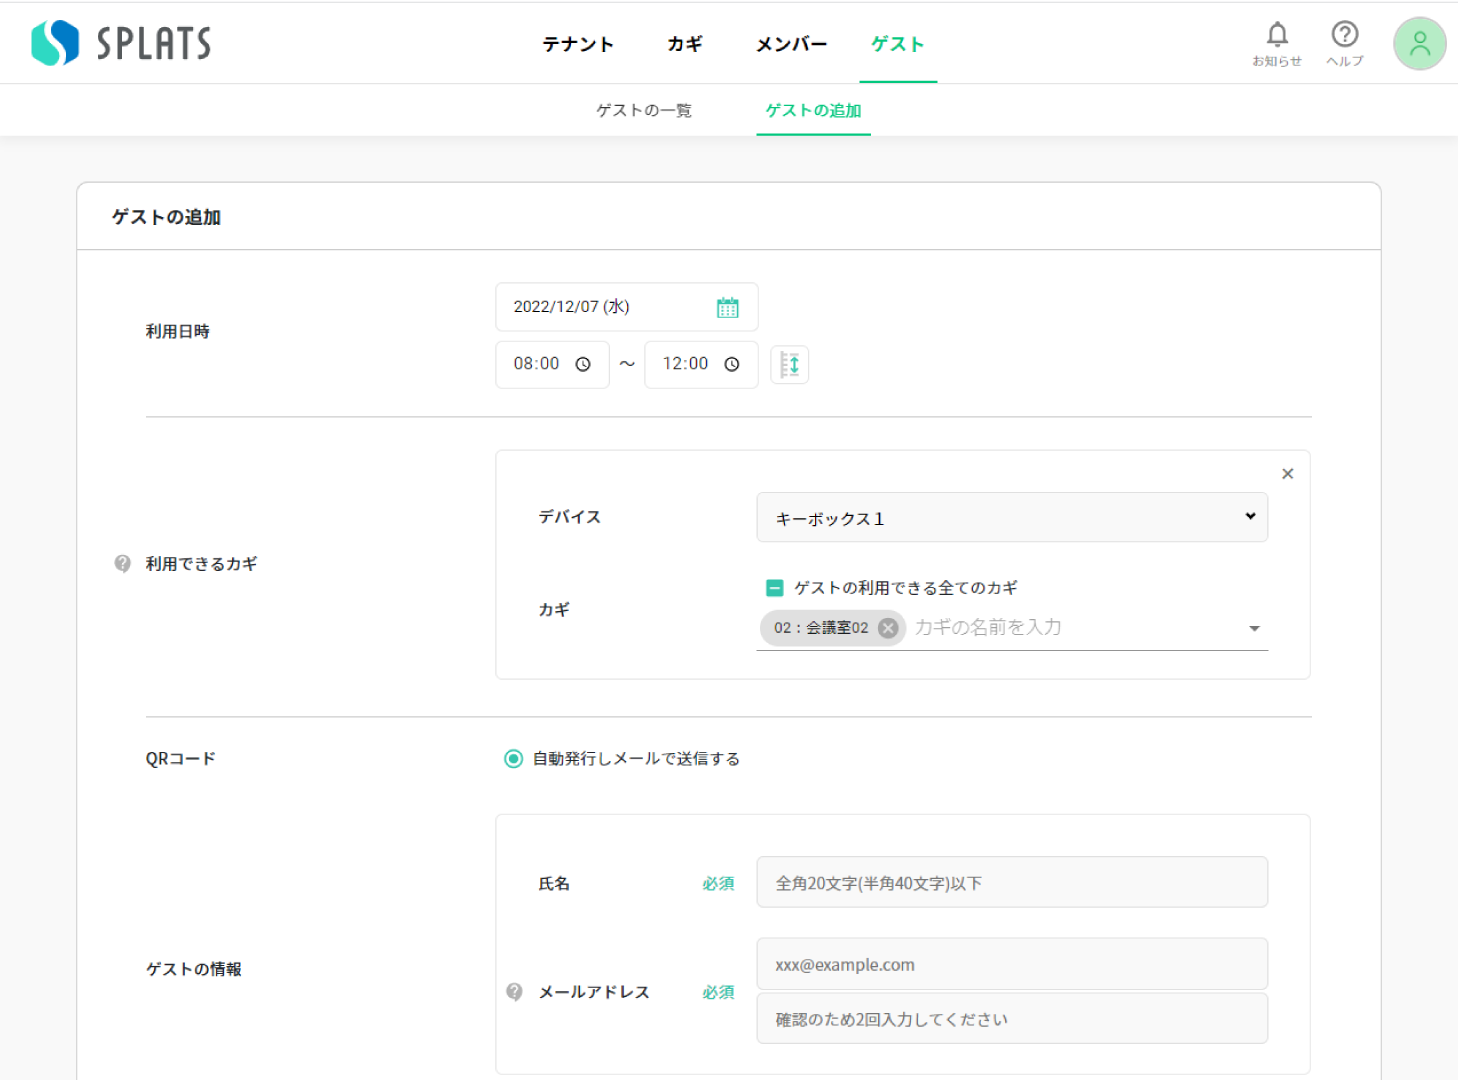Screen dimensions: 1458x1080
Task: Click the clock icon in the 12:00 field
Action: [732, 364]
